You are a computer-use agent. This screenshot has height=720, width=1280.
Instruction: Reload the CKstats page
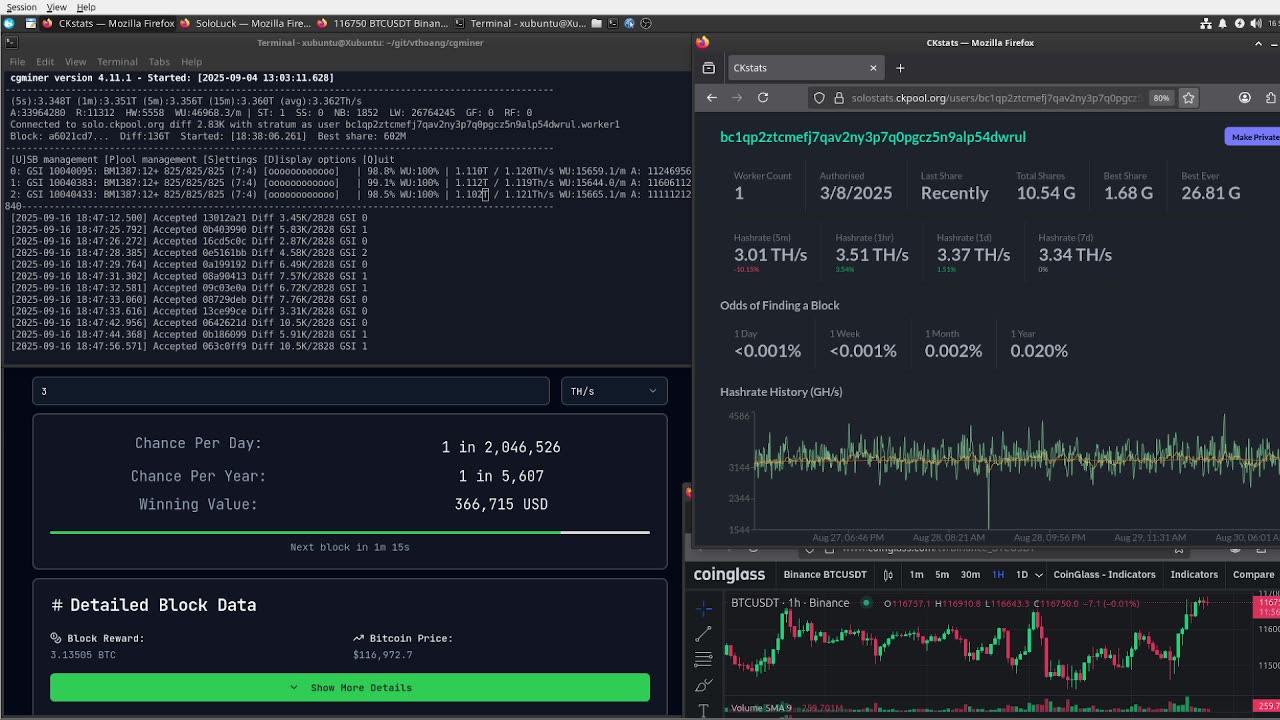click(x=763, y=98)
